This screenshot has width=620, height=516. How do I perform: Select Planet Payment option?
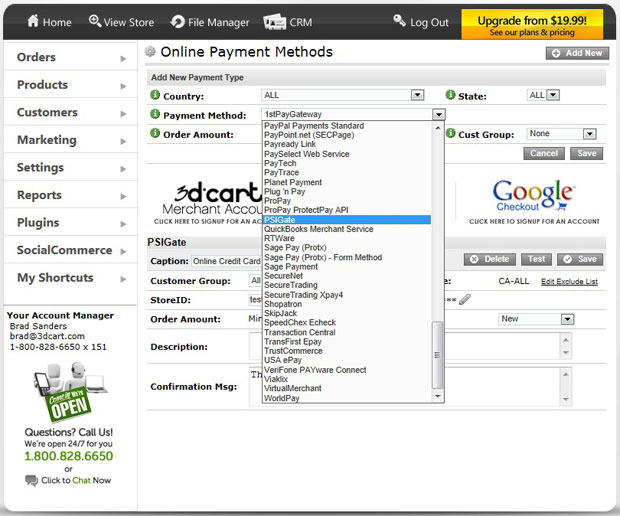pos(347,182)
